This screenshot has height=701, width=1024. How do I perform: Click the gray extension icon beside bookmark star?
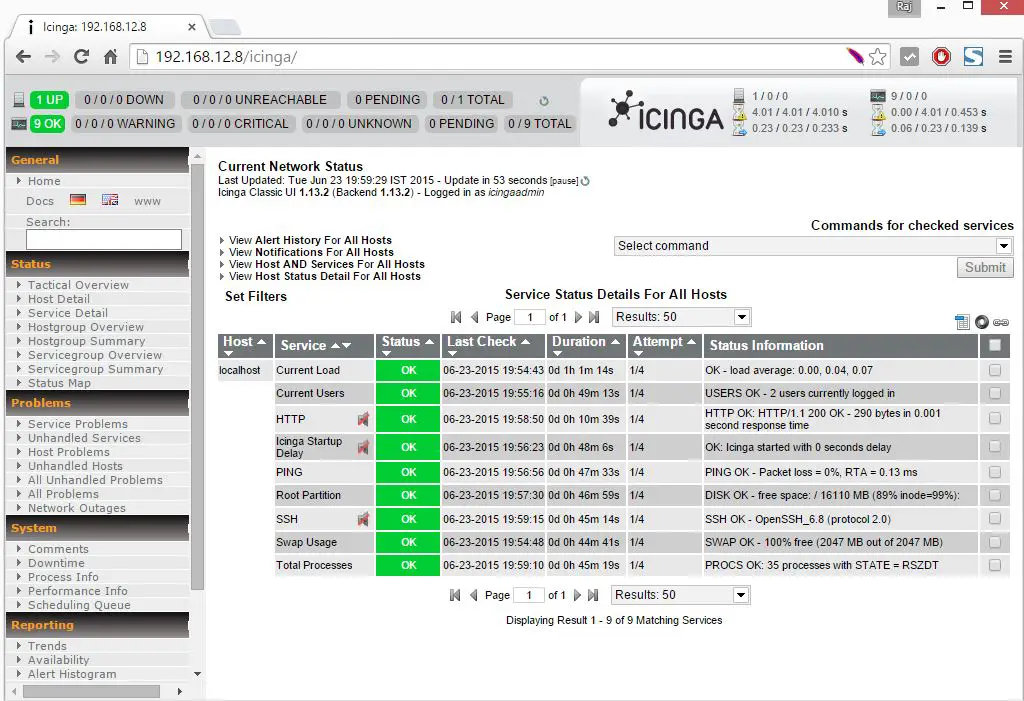click(x=909, y=57)
